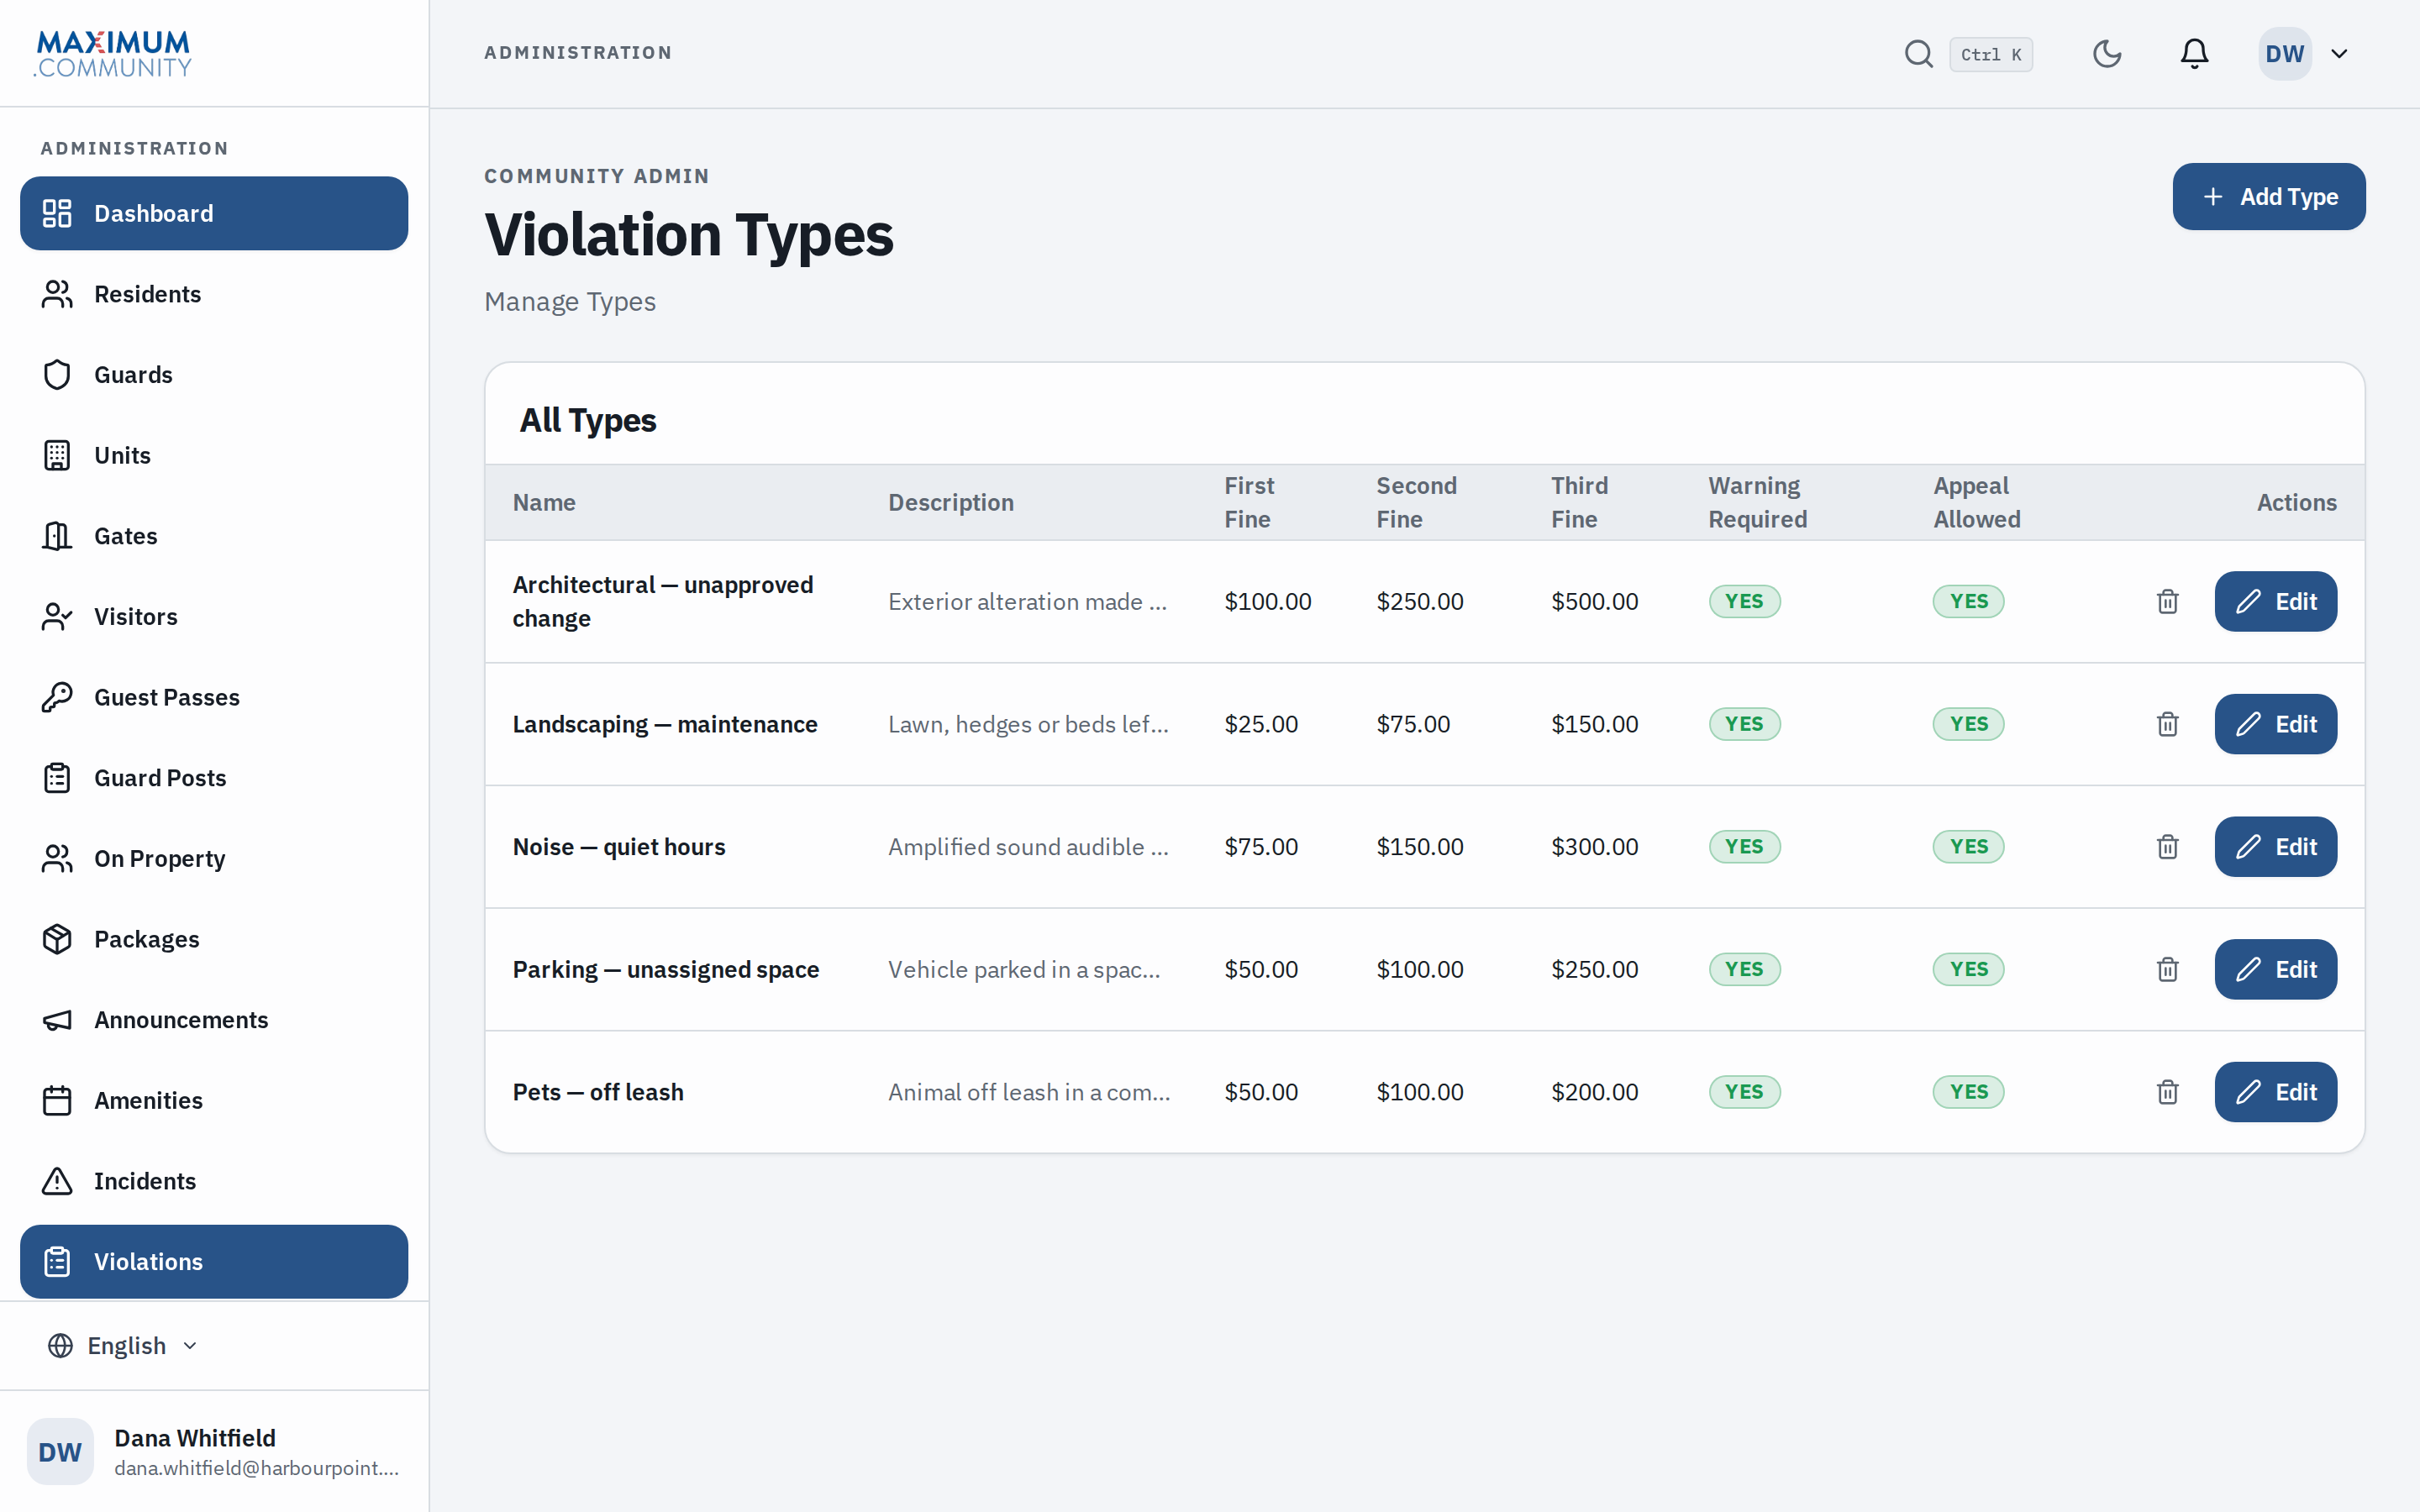Click the Add Type button
Image resolution: width=2420 pixels, height=1512 pixels.
pos(2269,197)
